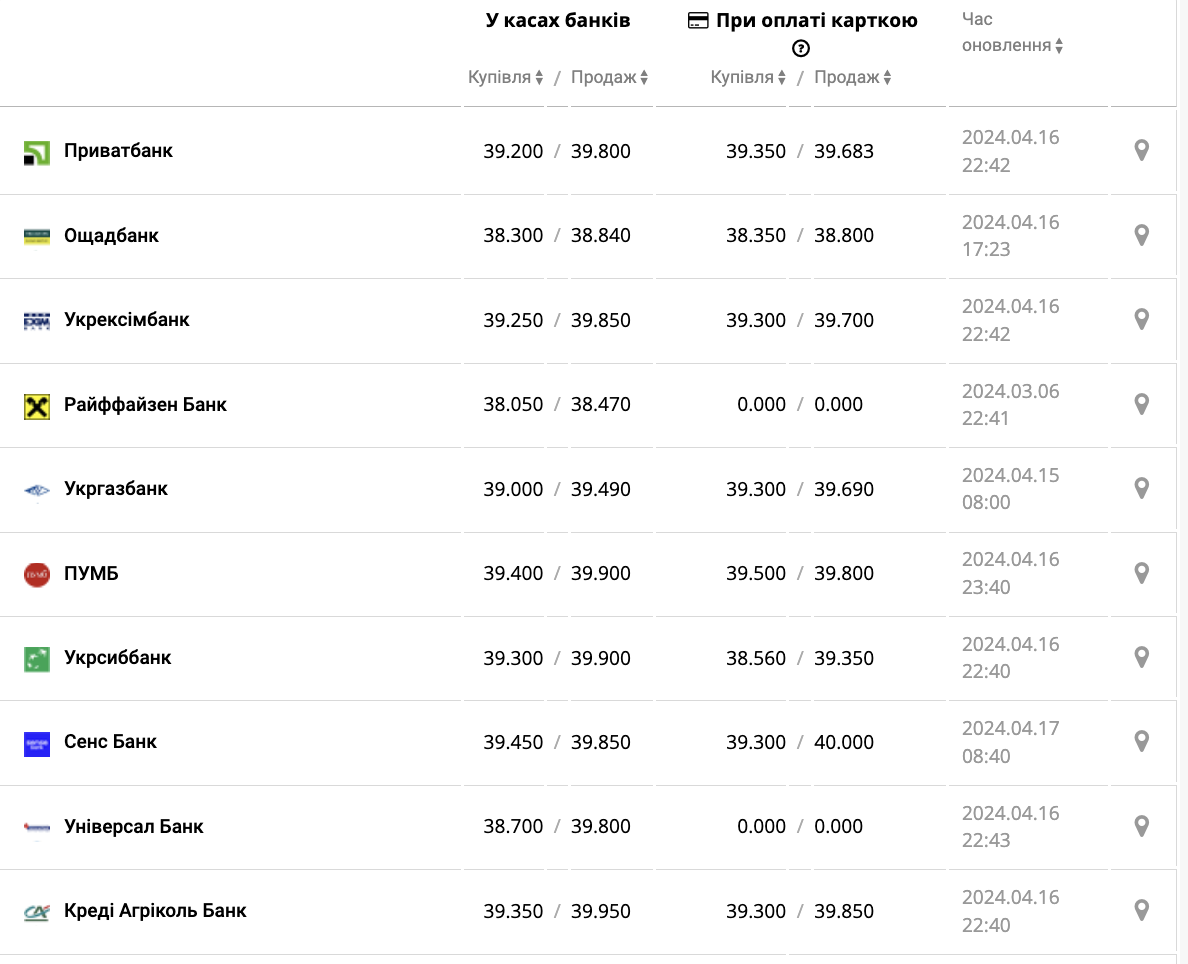Click the Універсал Банк name

134,827
